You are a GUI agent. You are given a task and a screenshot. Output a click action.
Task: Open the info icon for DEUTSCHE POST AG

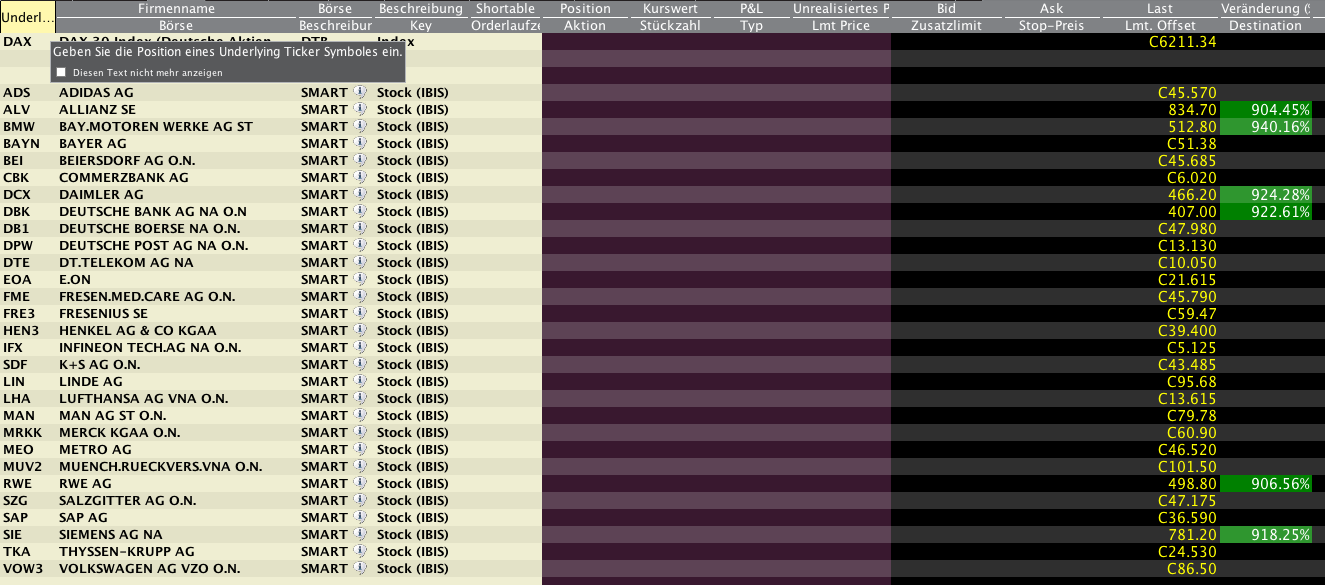(360, 246)
